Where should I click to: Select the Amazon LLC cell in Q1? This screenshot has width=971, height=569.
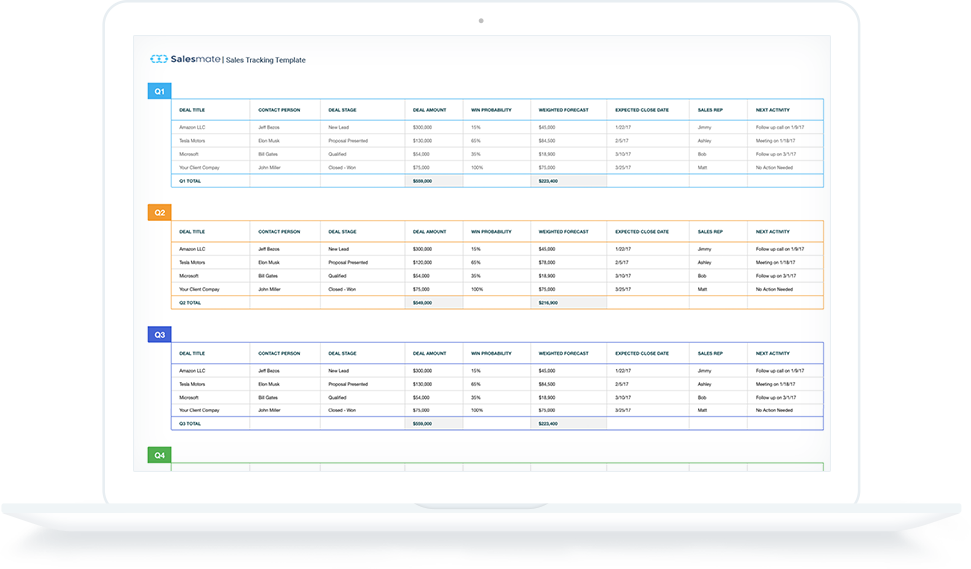[x=192, y=128]
